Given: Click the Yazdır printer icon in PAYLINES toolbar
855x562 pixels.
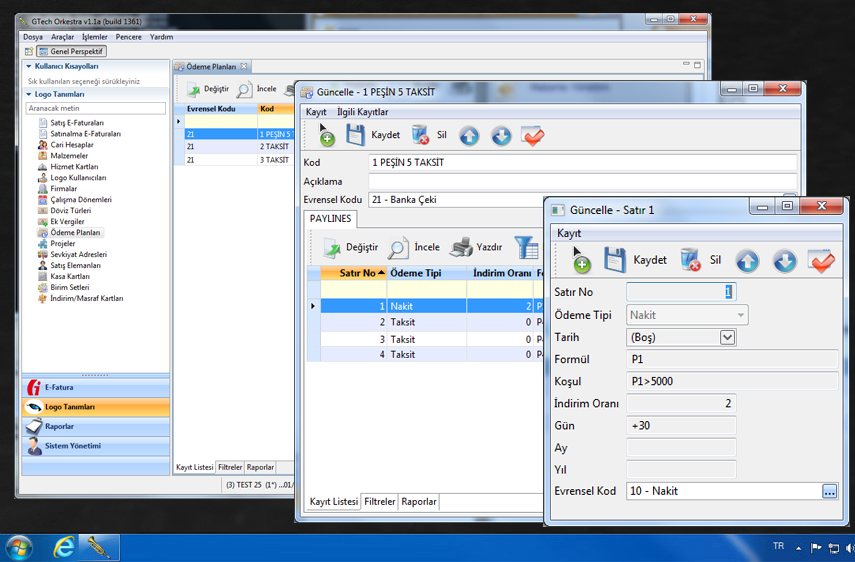Looking at the screenshot, I should click(461, 247).
